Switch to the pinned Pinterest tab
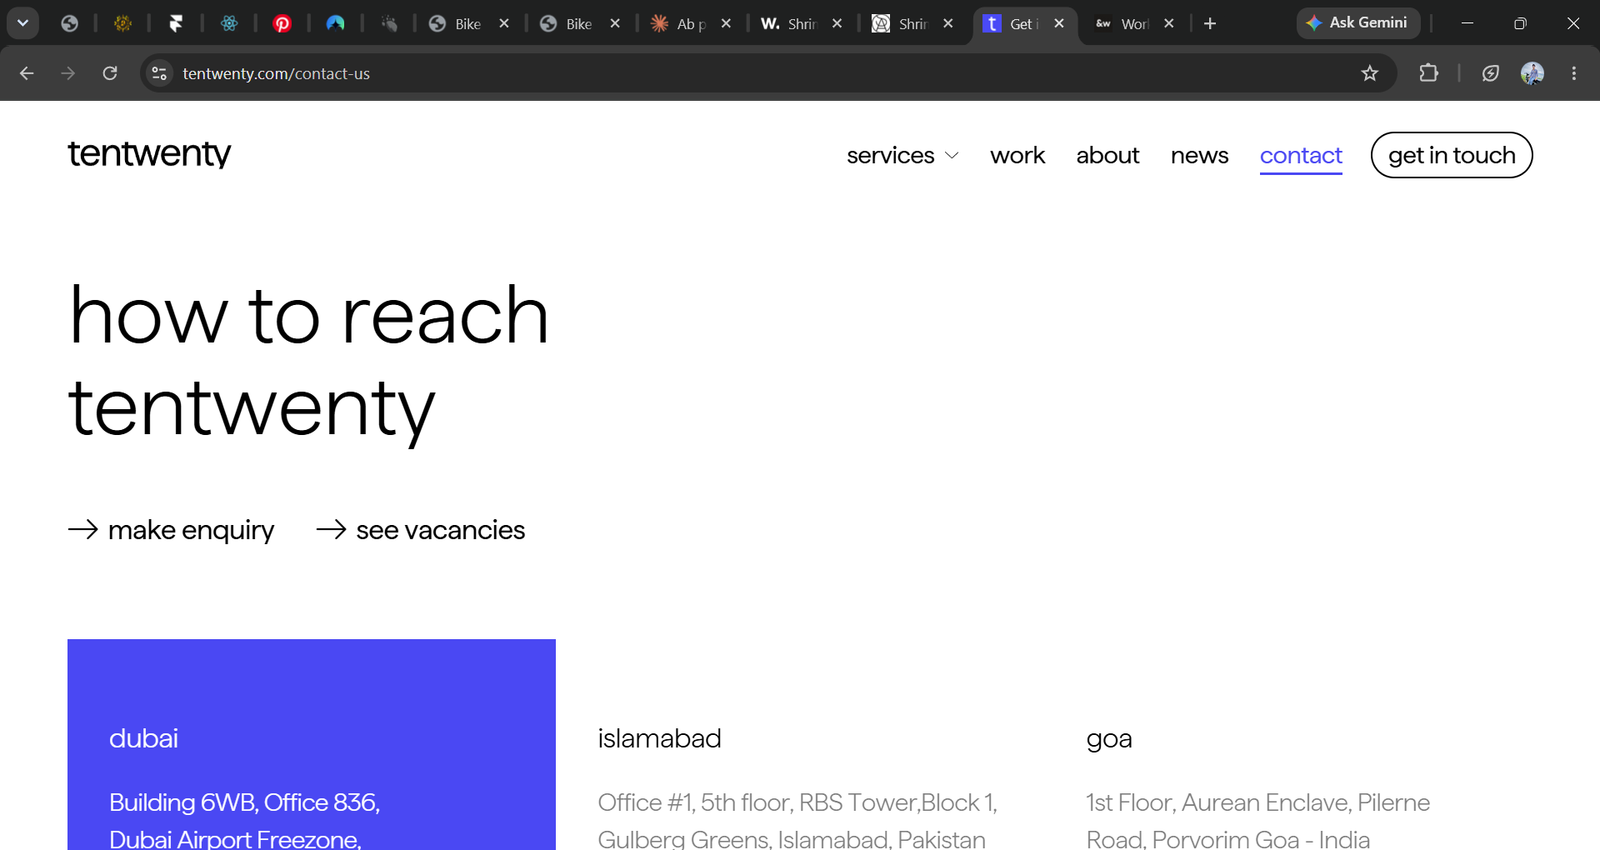The image size is (1600, 850). pos(282,23)
